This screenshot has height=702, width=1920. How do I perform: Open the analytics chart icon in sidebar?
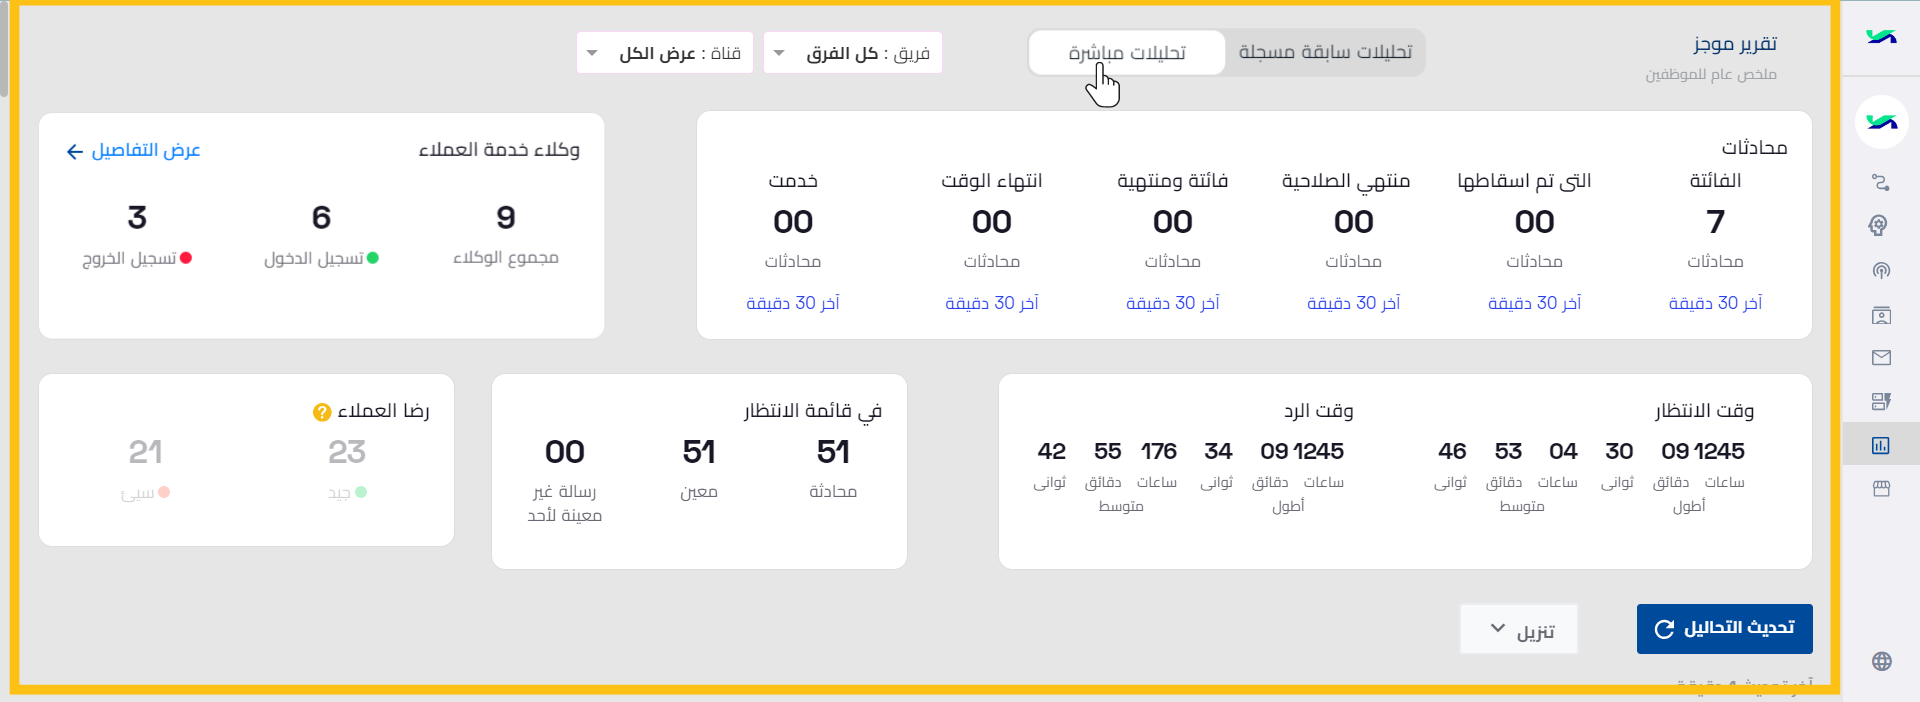(1881, 445)
